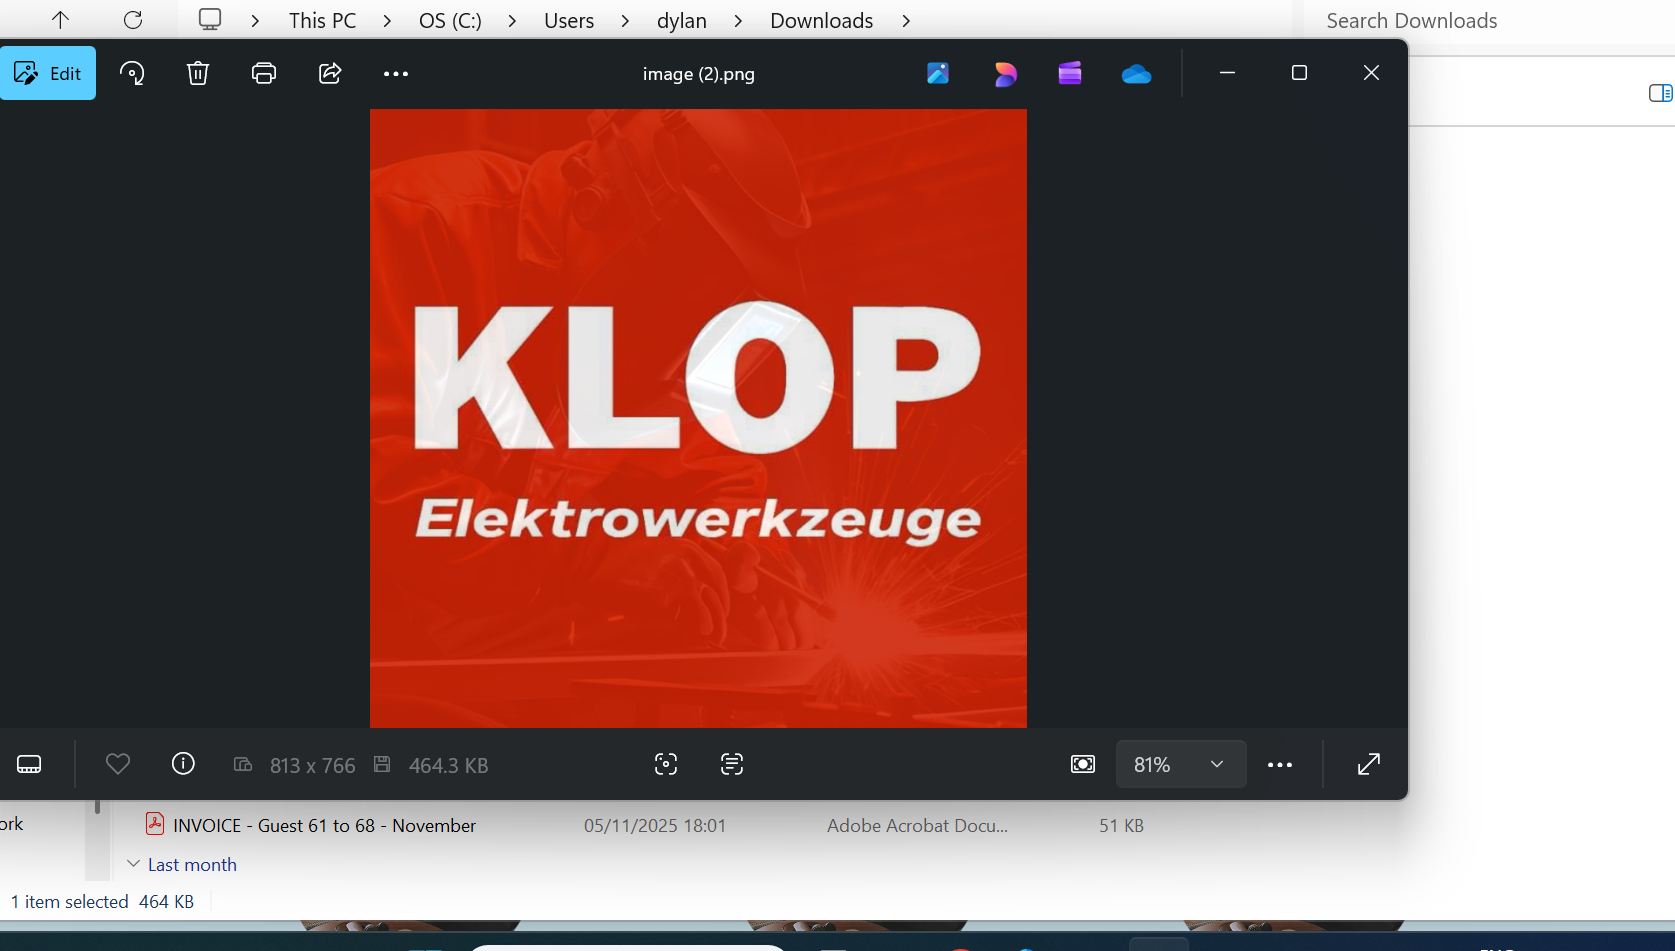Open OneDrive cloud icon in Photos
This screenshot has width=1675, height=951.
(1136, 74)
